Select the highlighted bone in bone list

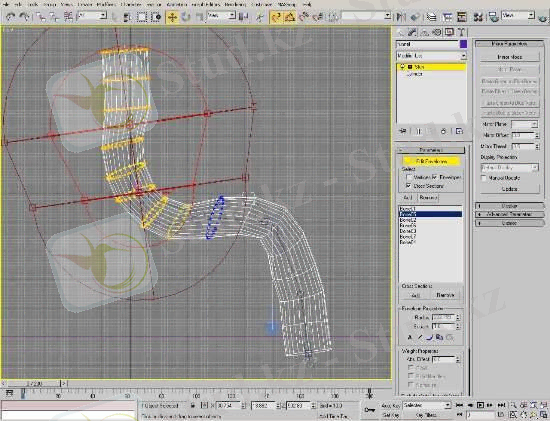point(430,214)
